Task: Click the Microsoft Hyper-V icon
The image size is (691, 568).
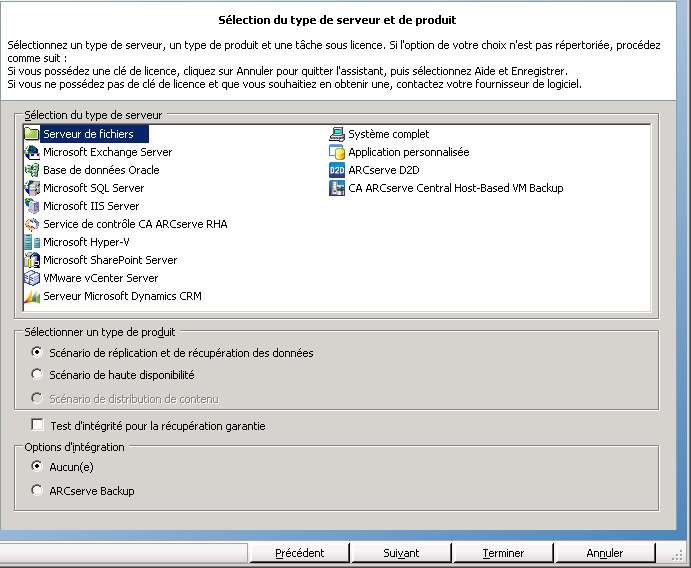Action: pos(32,242)
